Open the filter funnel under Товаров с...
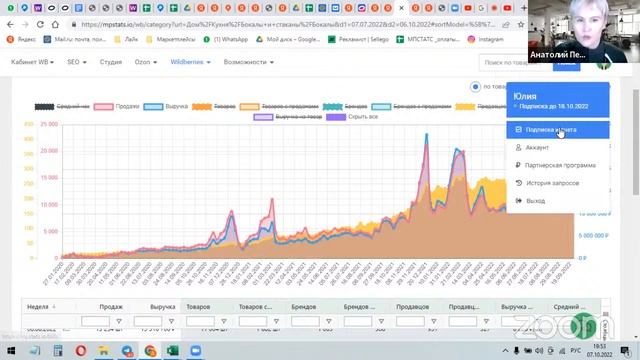The width and height of the screenshot is (640, 360). 276,321
